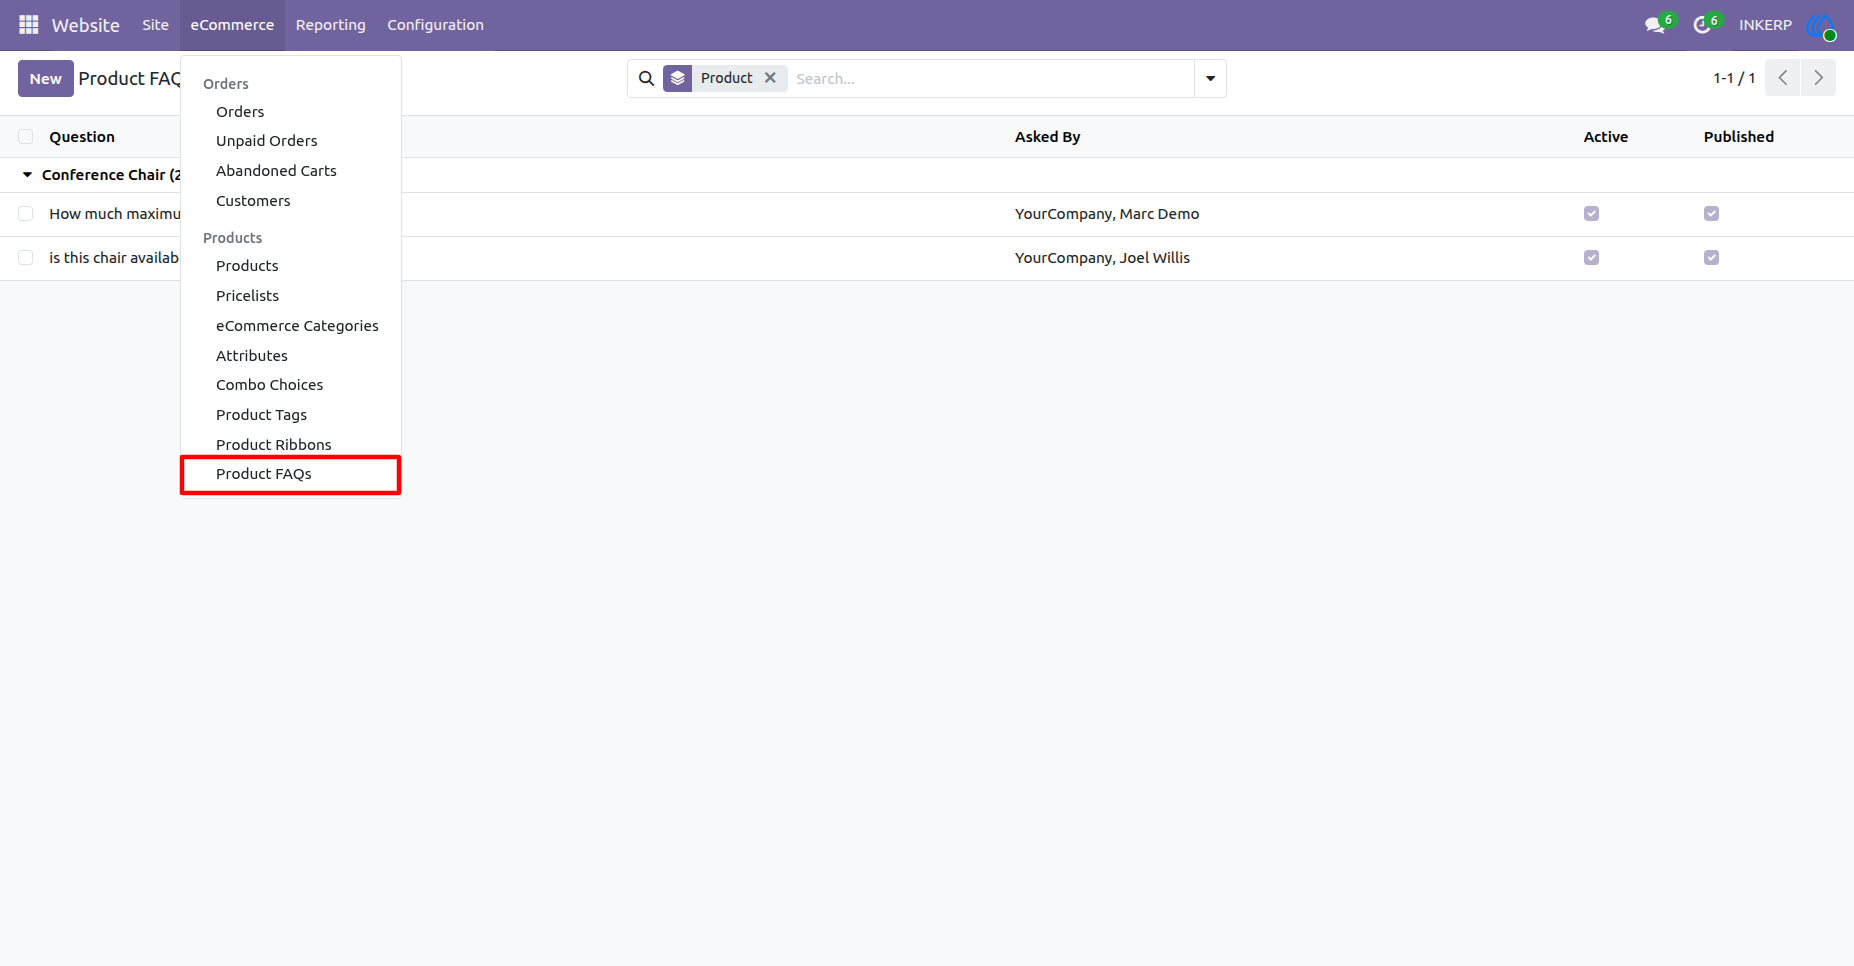Click the Website app title

pos(86,25)
